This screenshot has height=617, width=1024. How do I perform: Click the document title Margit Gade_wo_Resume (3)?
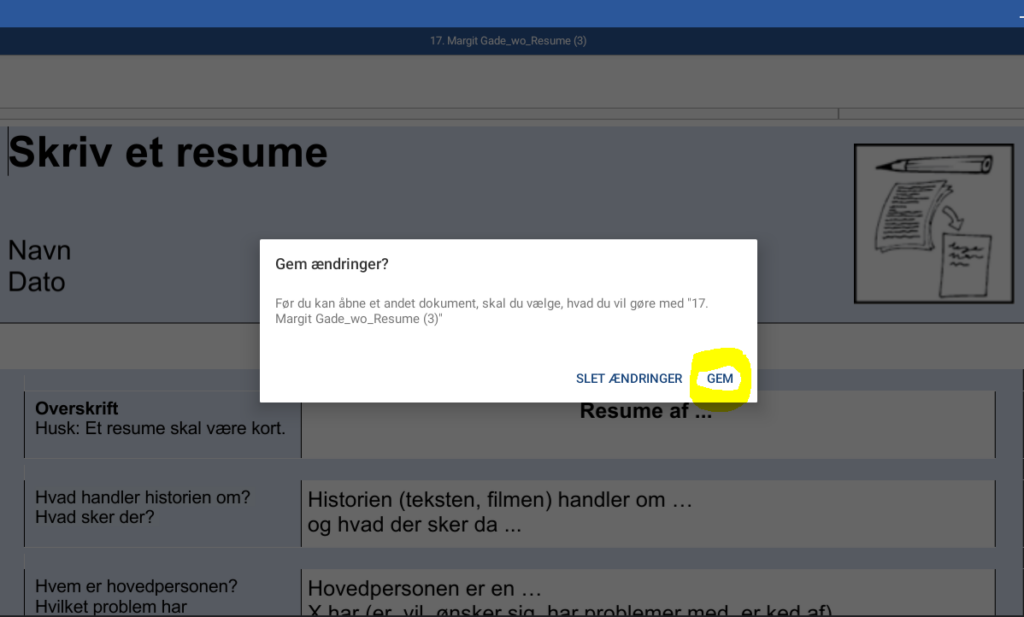(x=508, y=40)
